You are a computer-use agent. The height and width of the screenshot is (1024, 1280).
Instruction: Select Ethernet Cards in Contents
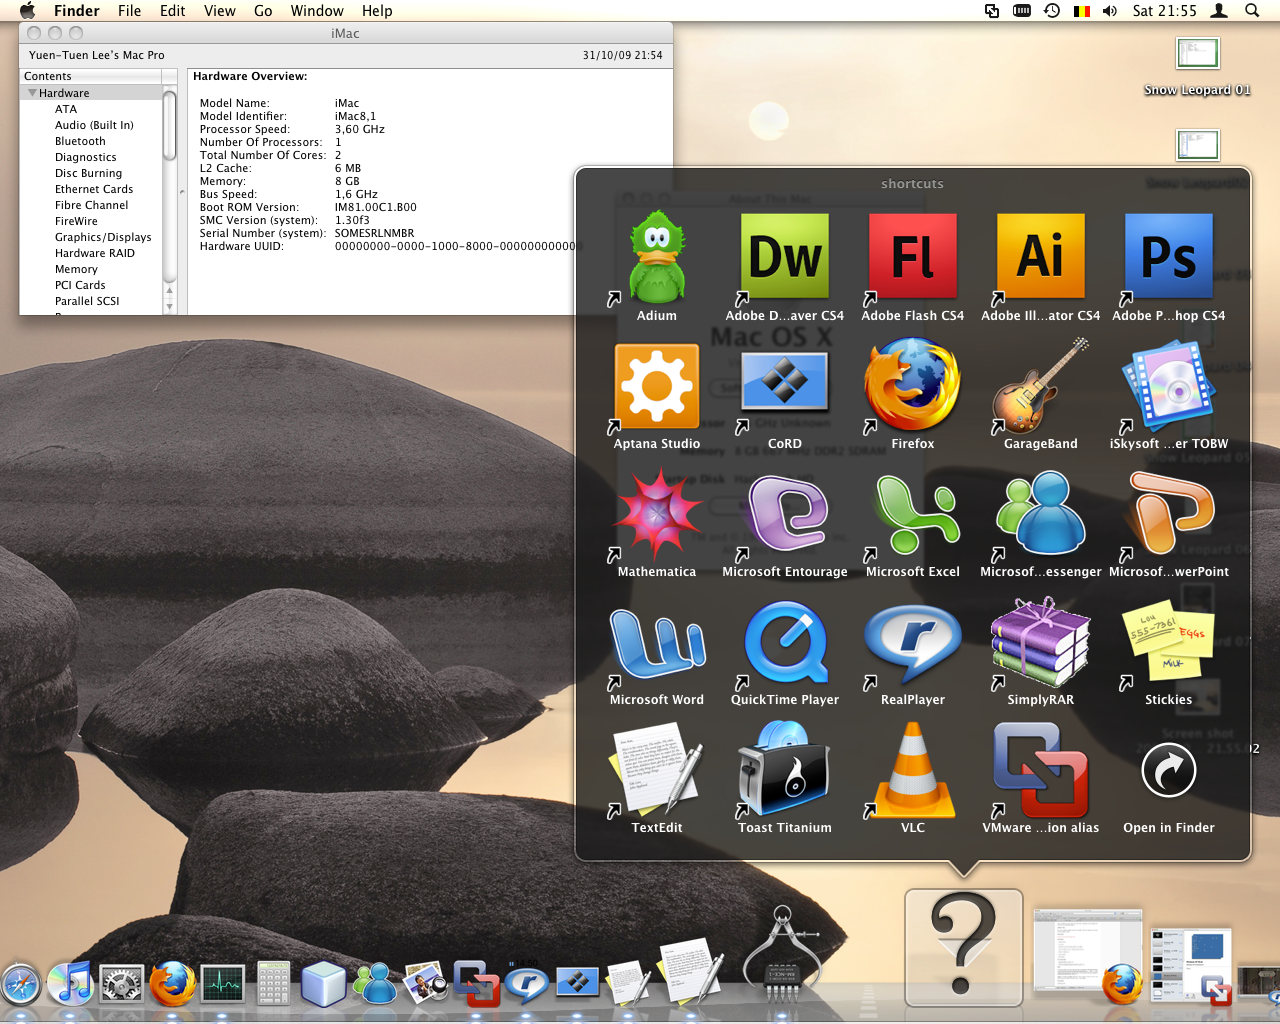(94, 189)
